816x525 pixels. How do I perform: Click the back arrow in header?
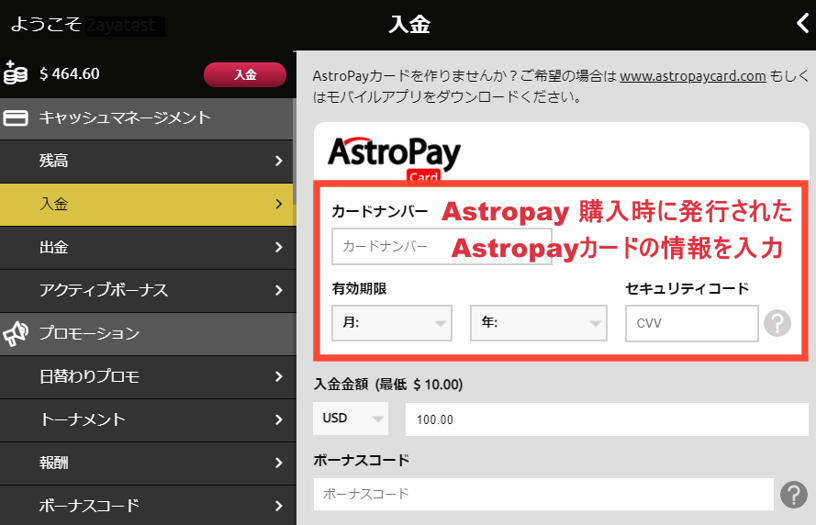pyautogui.click(x=801, y=24)
